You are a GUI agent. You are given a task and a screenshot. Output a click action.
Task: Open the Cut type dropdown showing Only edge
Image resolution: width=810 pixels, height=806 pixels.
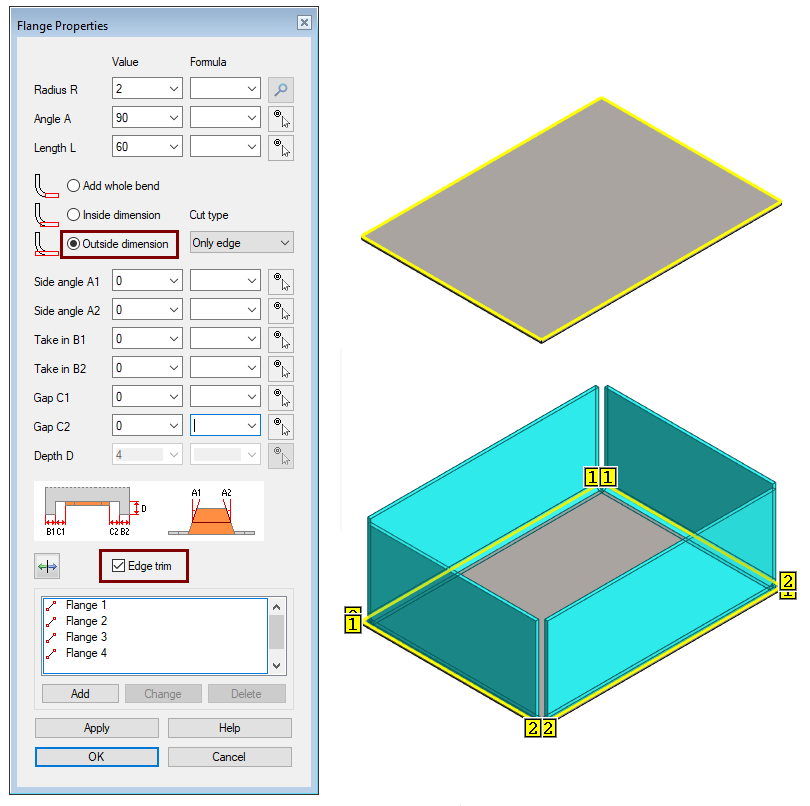coord(241,243)
